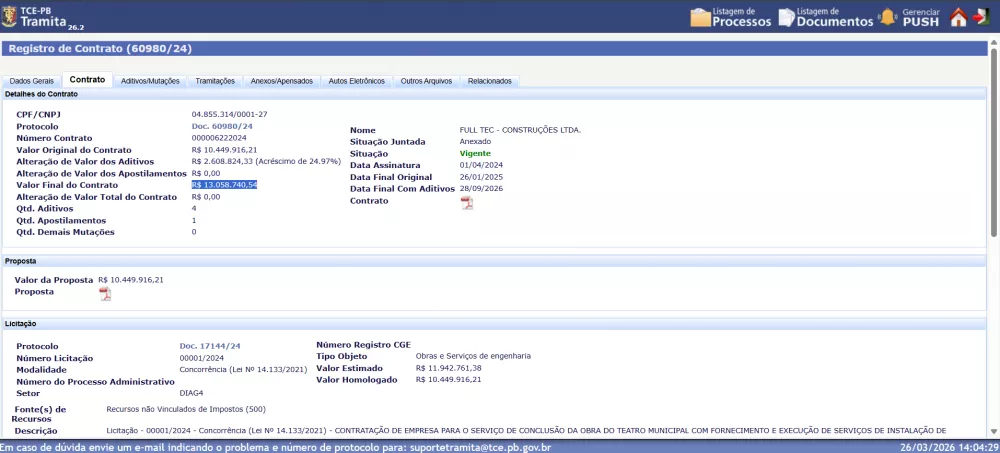1000x453 pixels.
Task: Switch to the Autos Eletrônicos tab
Action: coord(356,81)
